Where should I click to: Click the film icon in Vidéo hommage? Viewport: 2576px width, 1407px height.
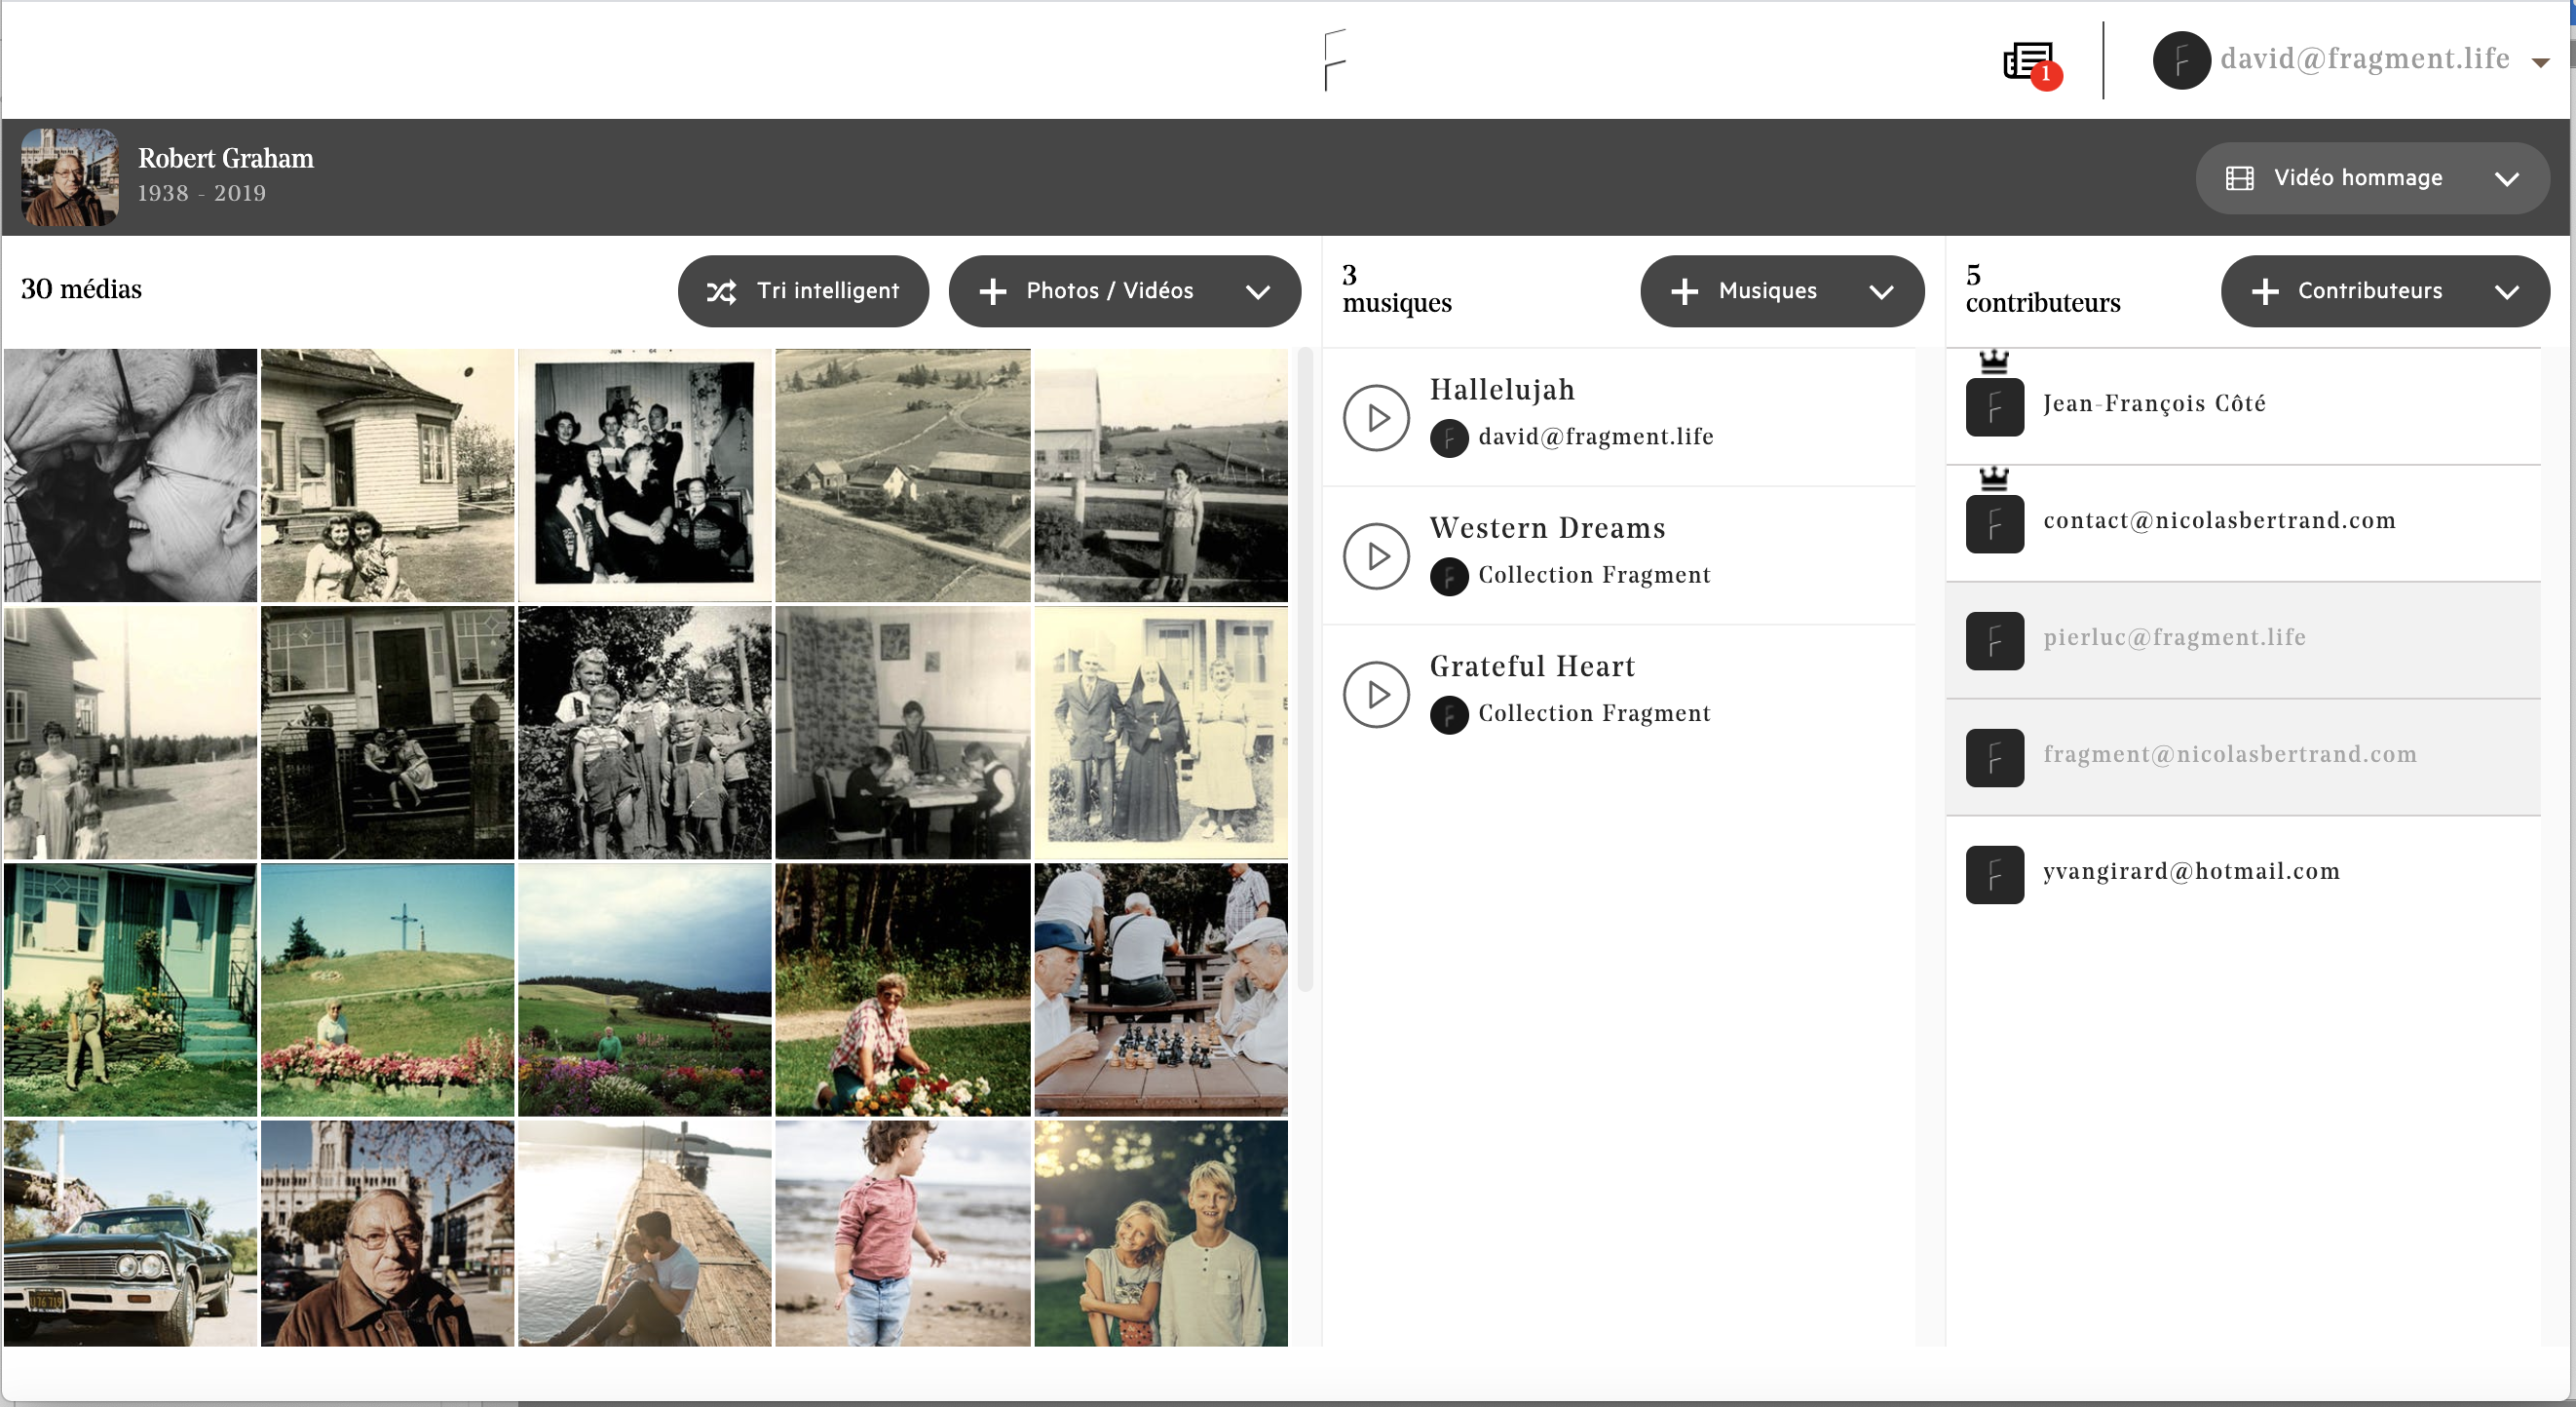click(x=2239, y=179)
